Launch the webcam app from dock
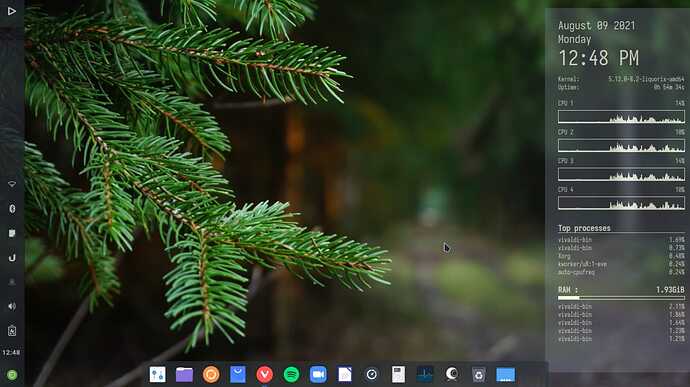Screen dimensions: 690x387 point(452,374)
